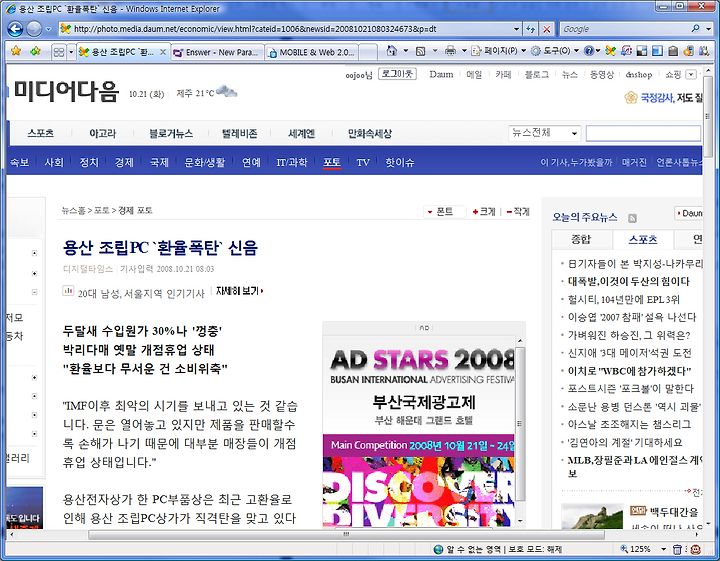Open the 텔레비존 section

[239, 134]
